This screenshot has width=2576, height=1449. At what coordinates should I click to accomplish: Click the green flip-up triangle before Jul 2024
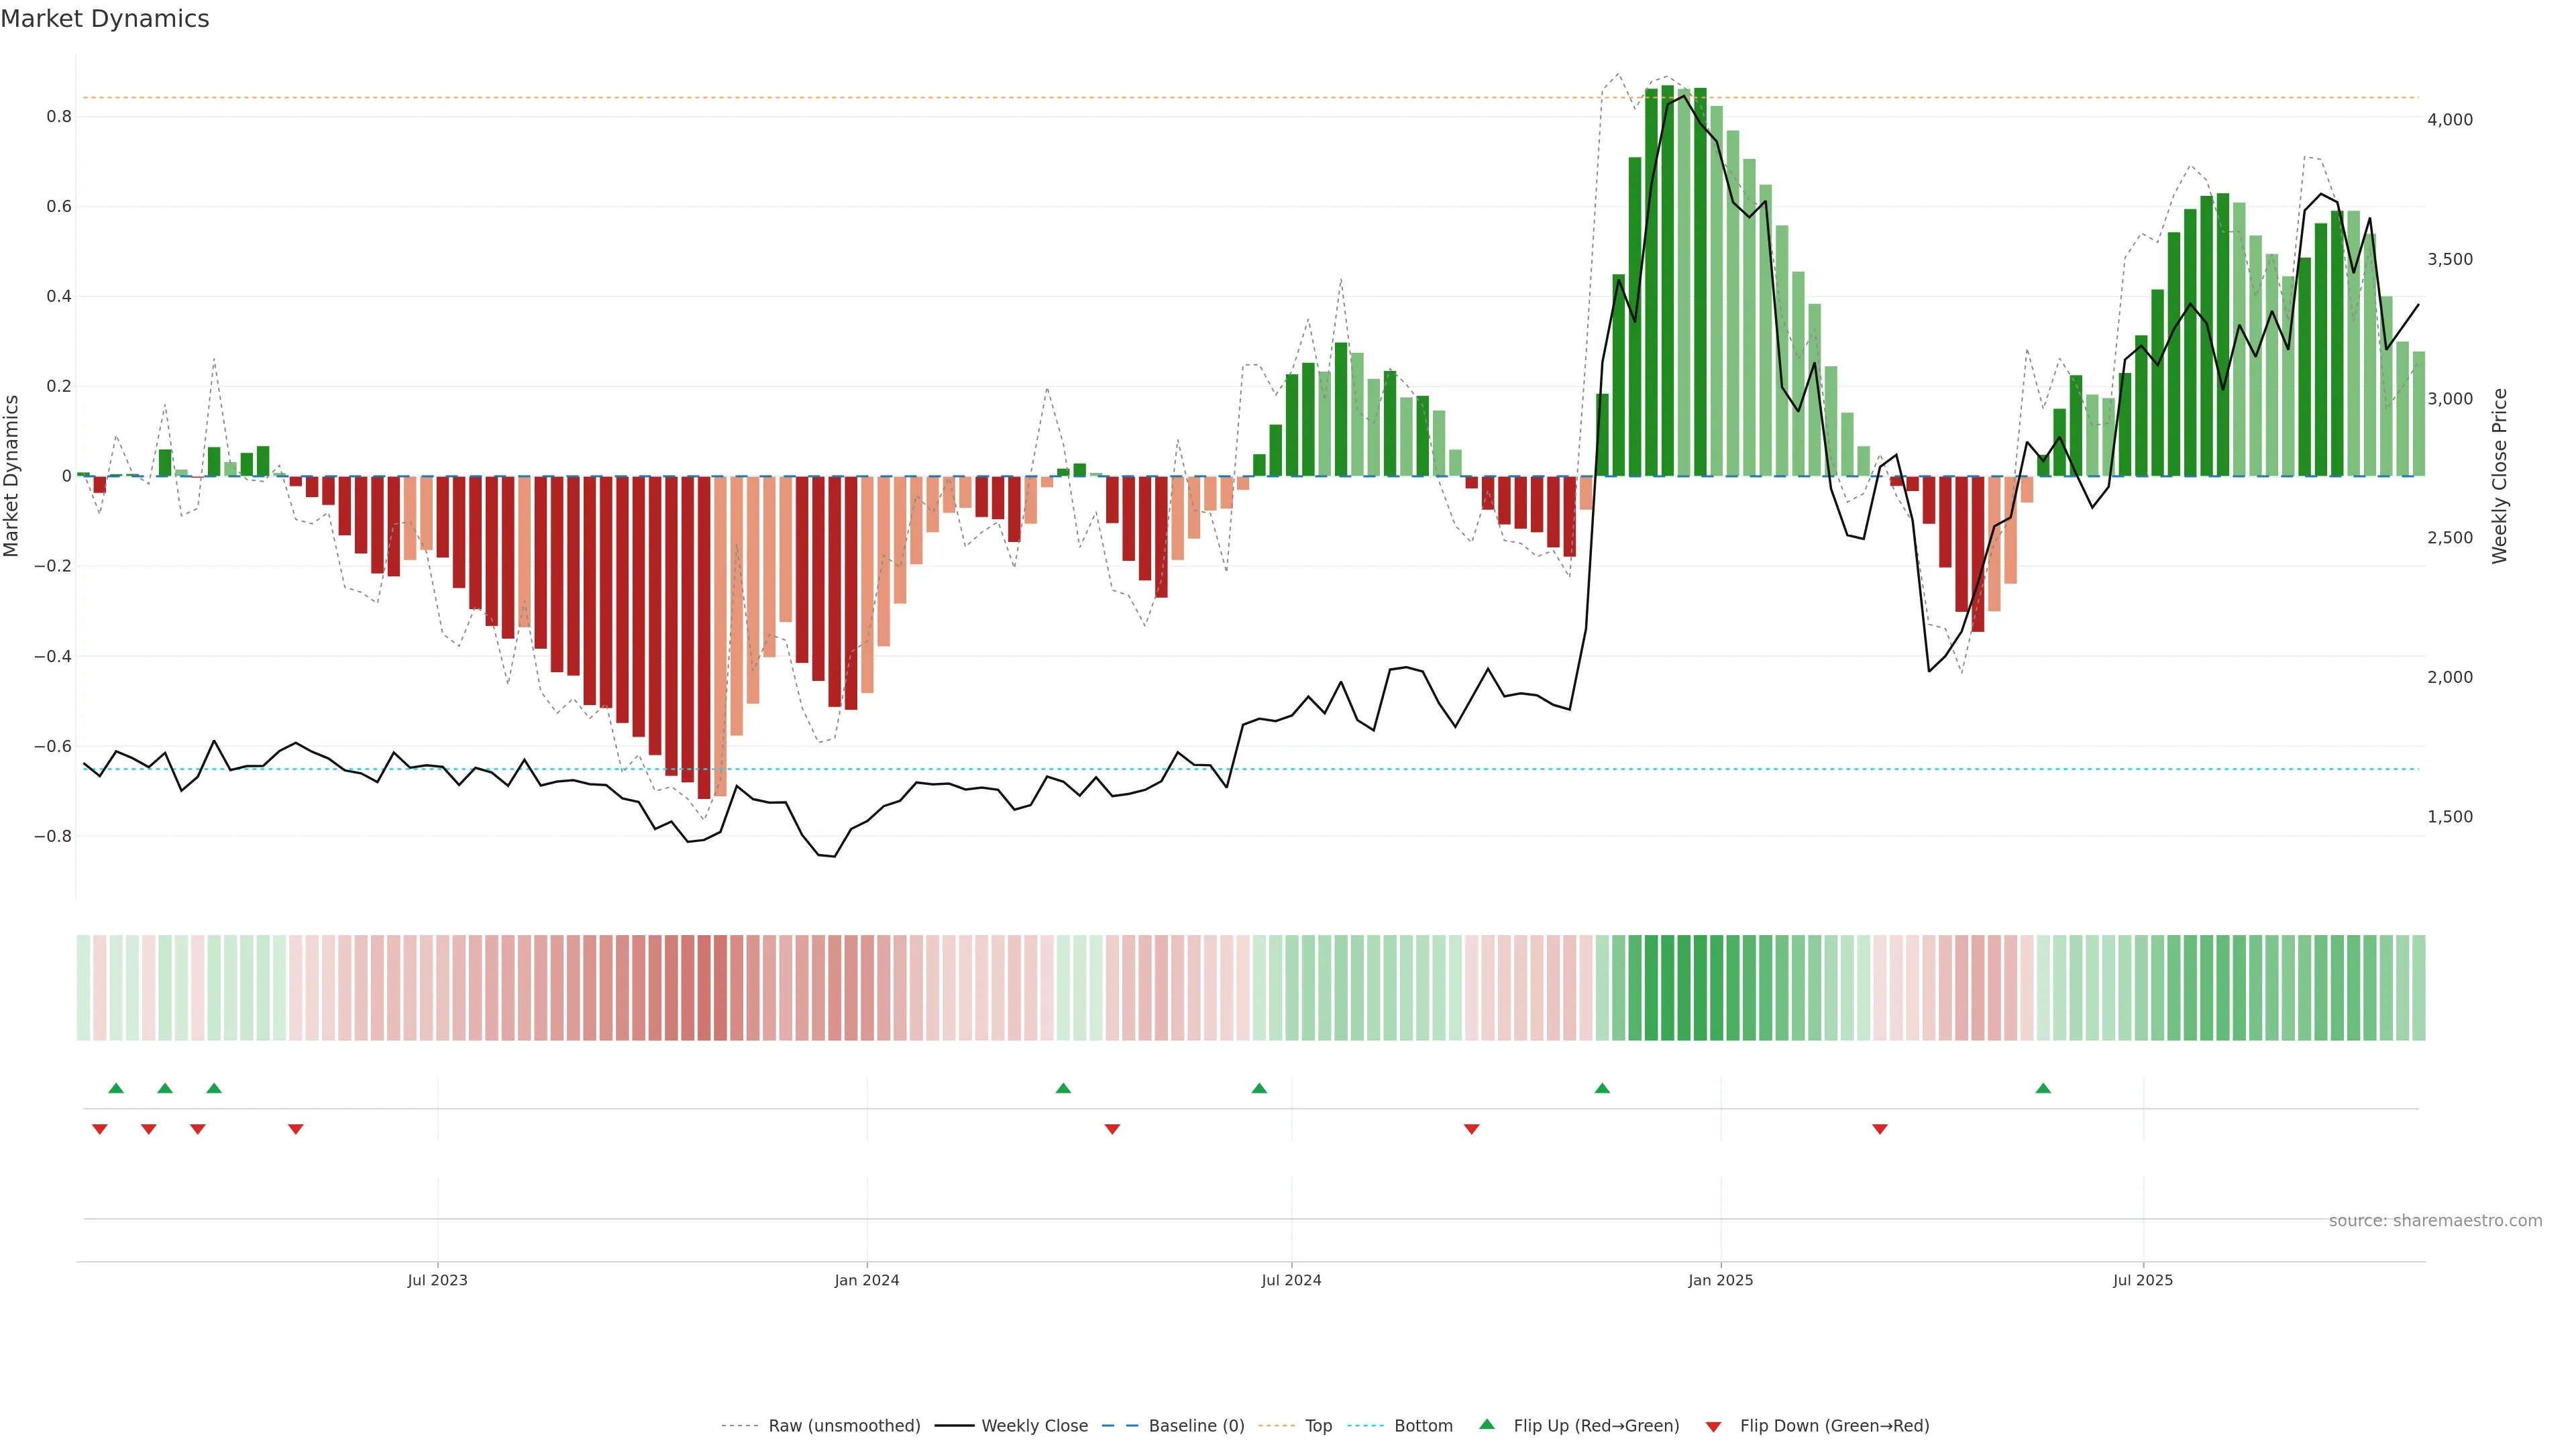[x=1259, y=1088]
